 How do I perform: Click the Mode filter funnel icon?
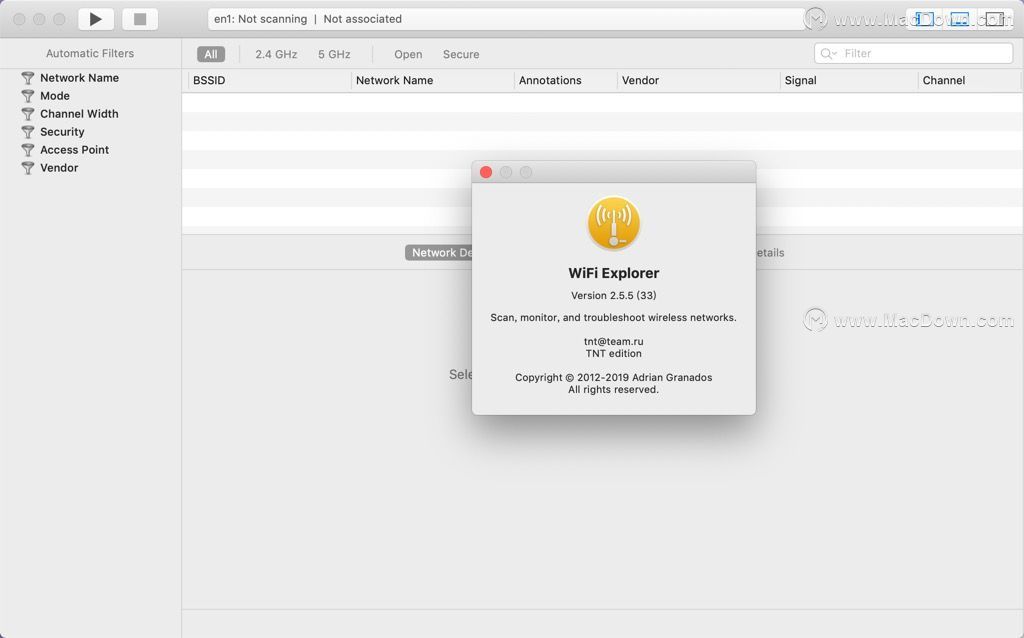27,96
